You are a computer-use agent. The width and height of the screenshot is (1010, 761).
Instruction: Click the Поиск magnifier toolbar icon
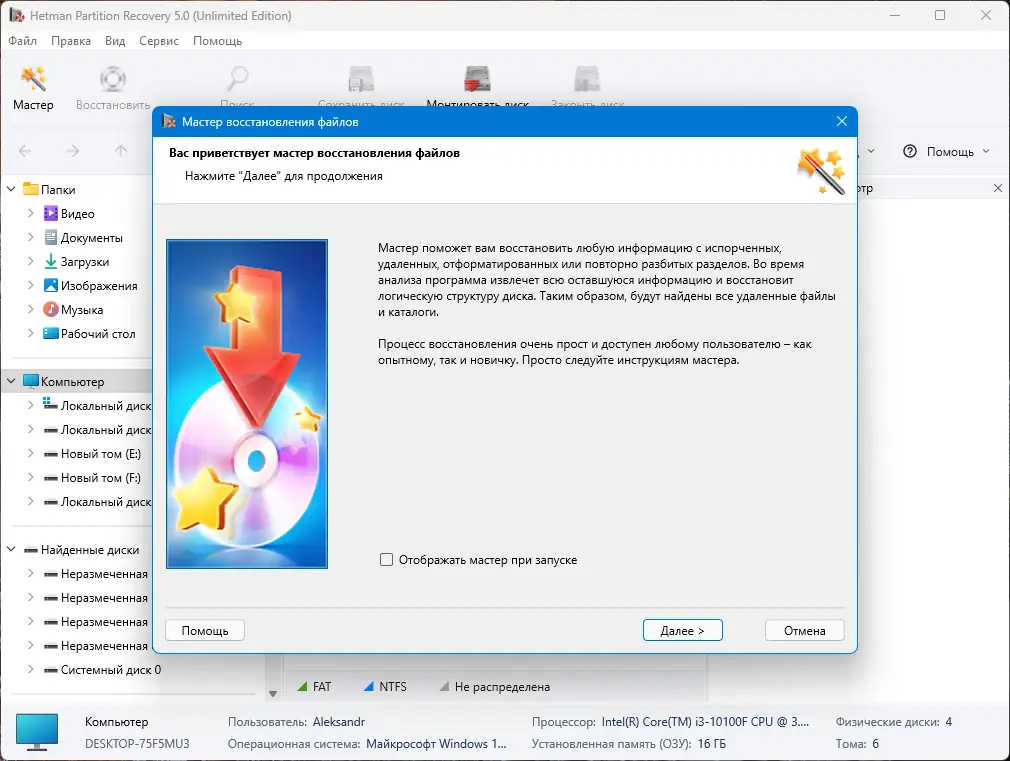(x=237, y=79)
